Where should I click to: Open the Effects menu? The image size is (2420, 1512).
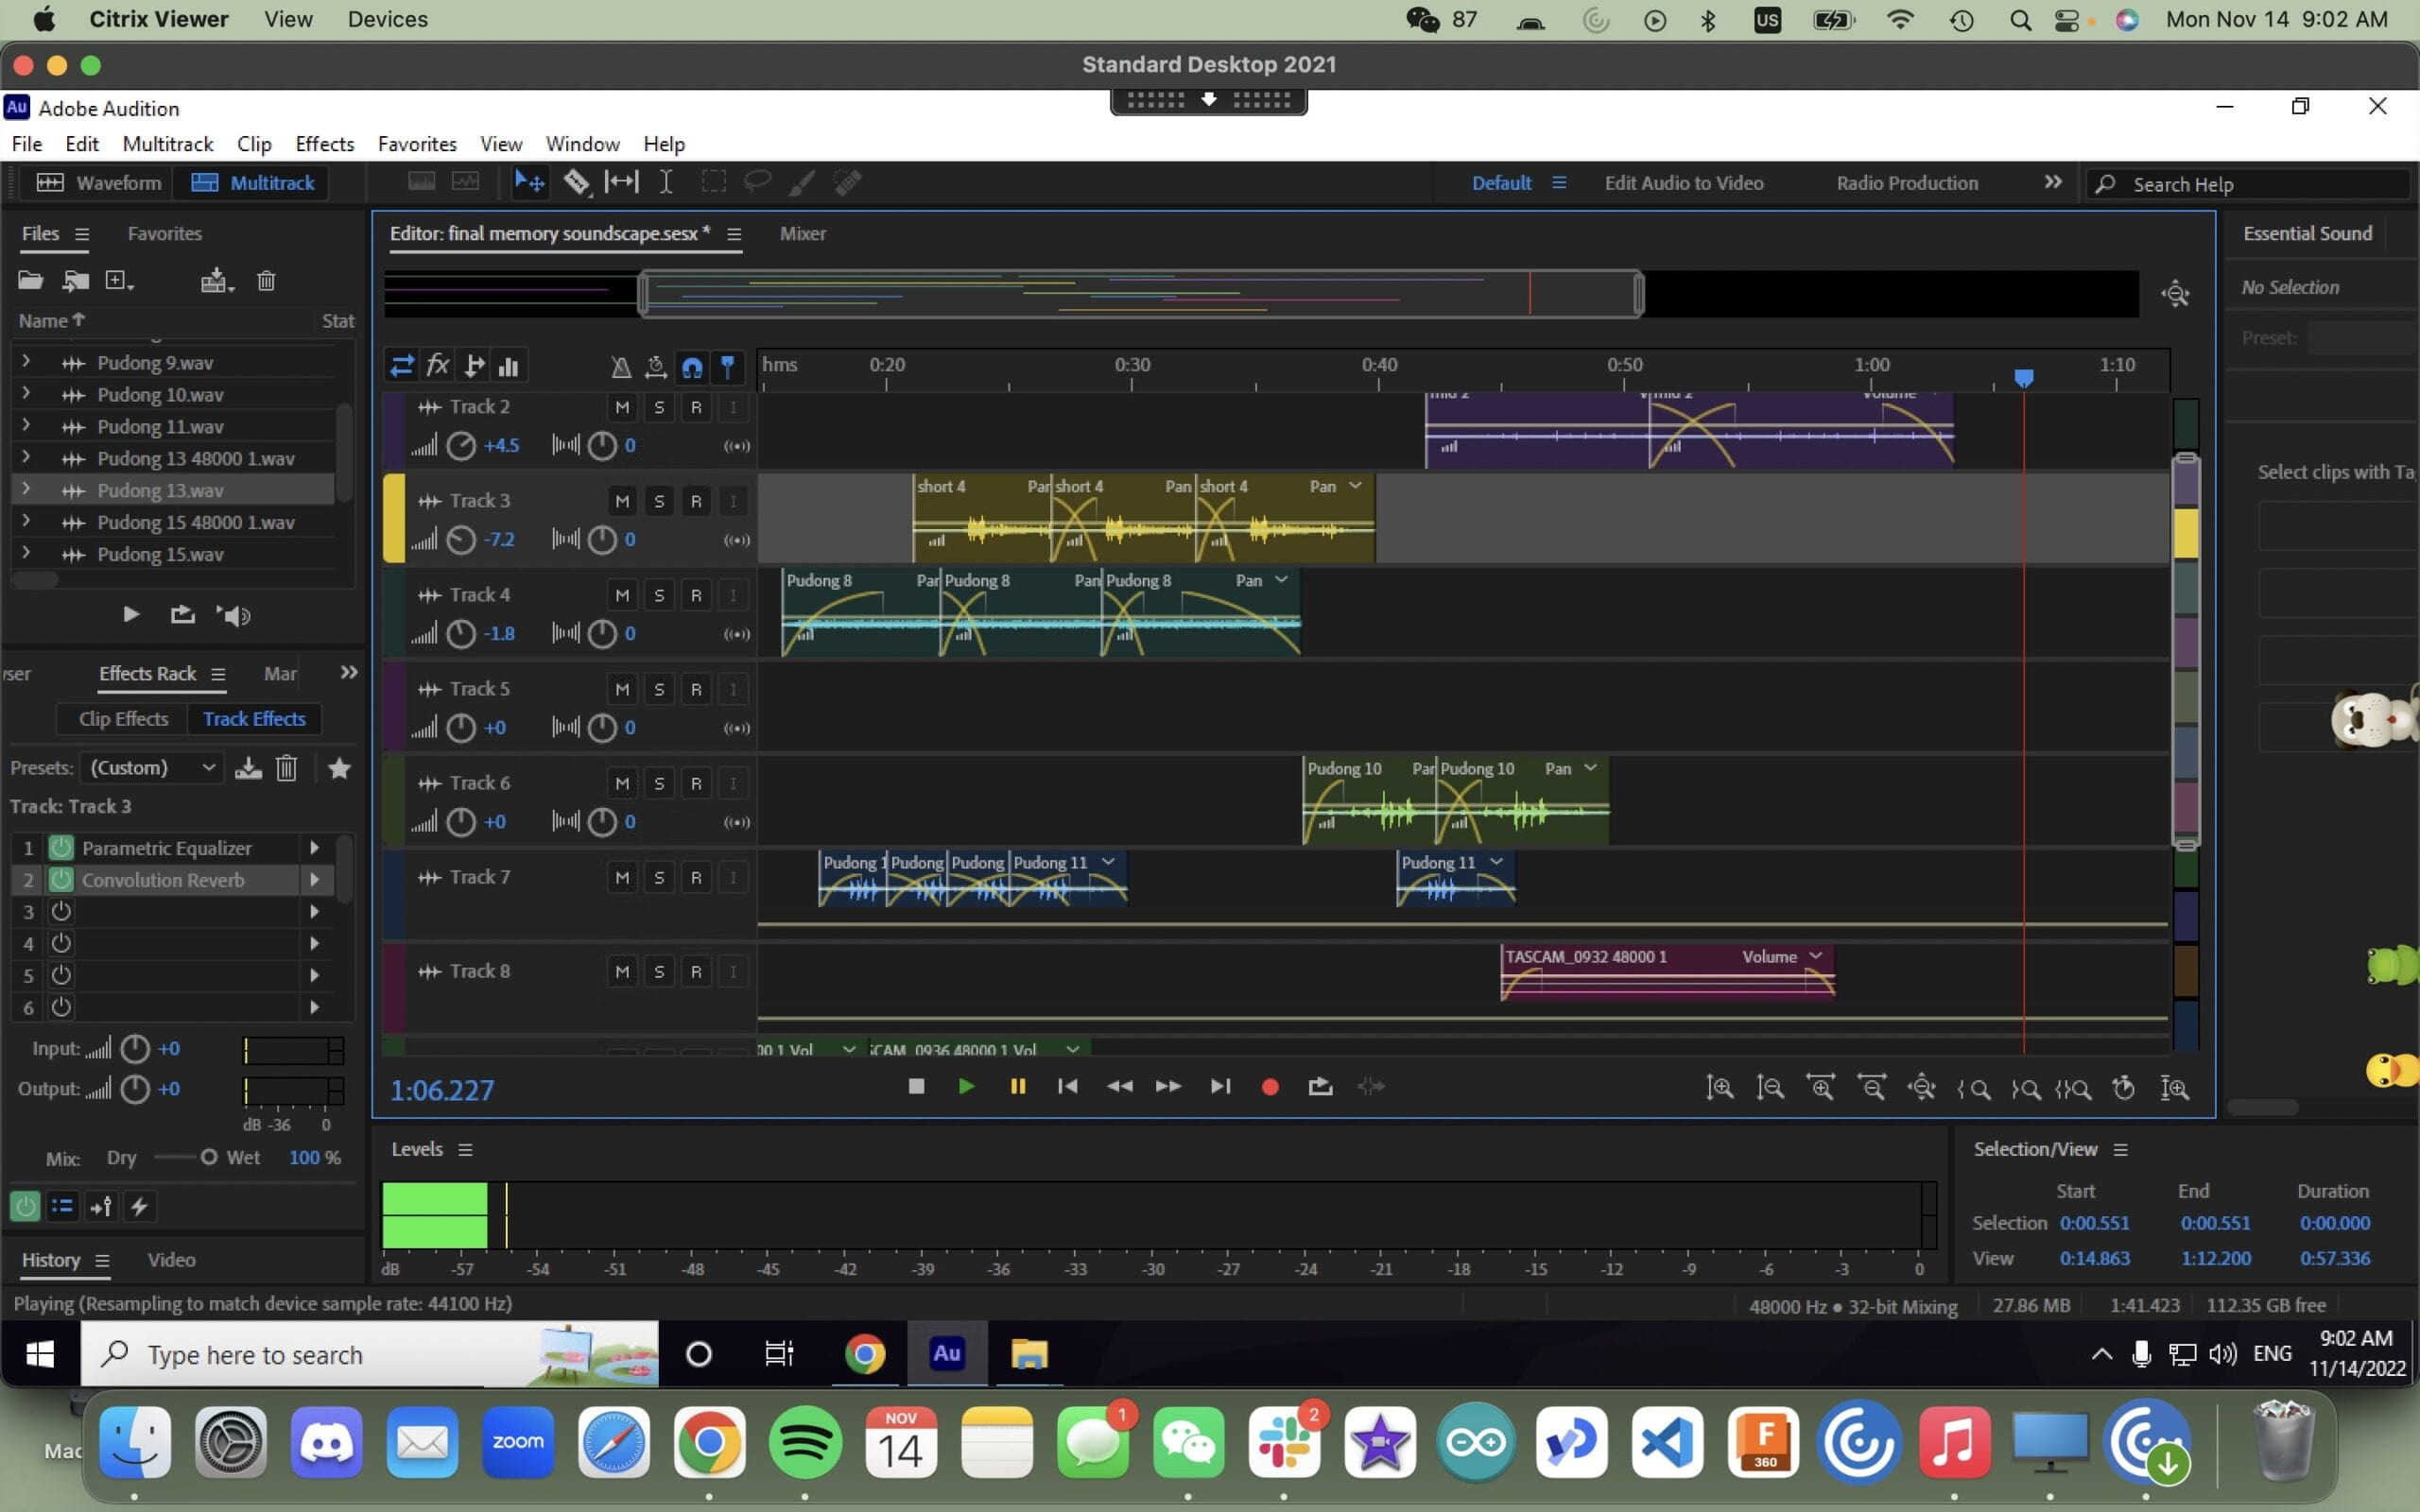click(x=324, y=144)
